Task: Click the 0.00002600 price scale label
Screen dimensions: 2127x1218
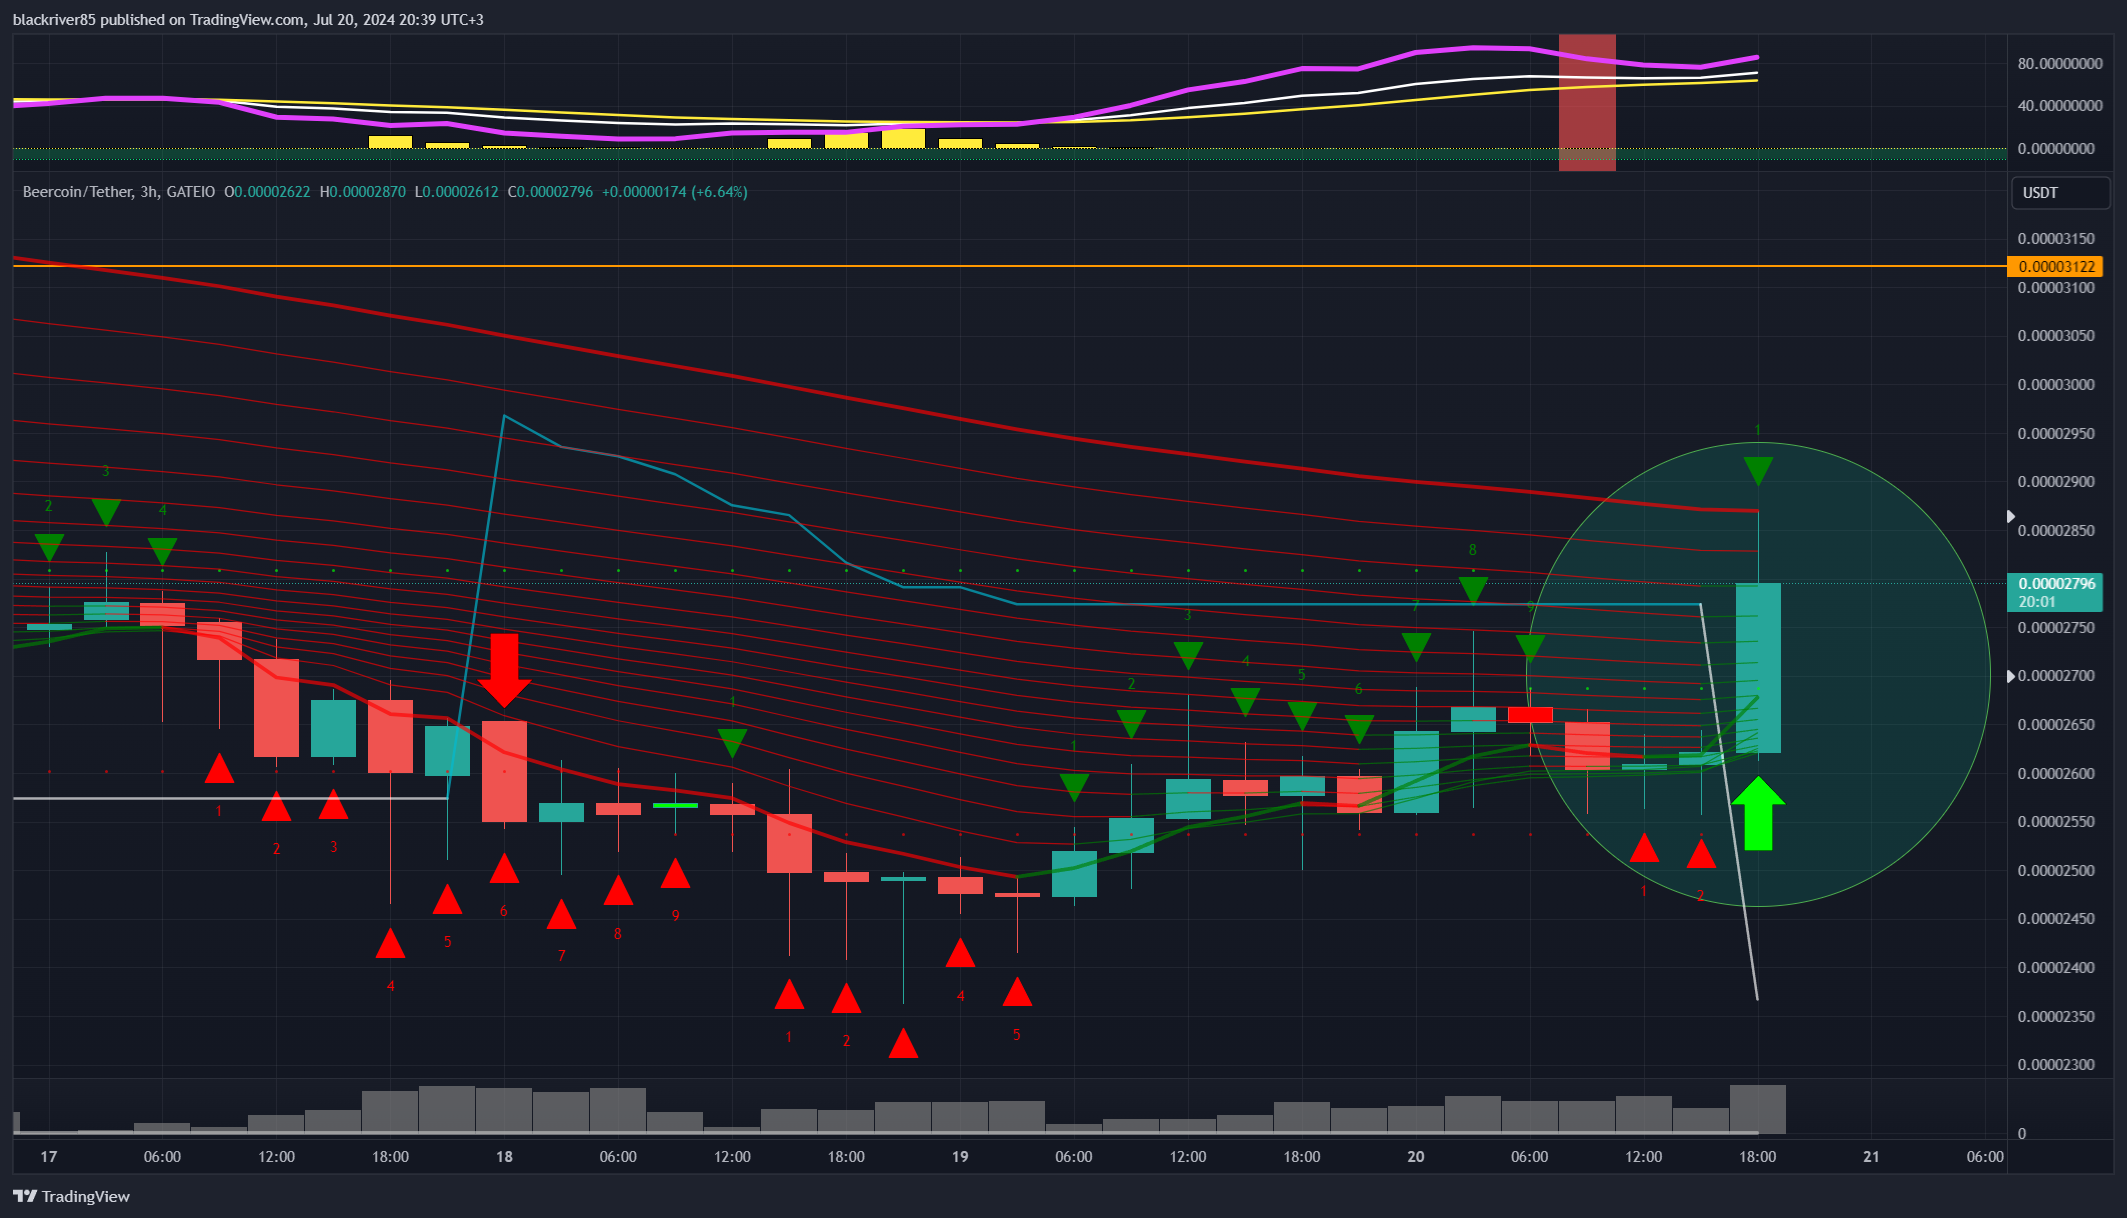Action: [x=2056, y=774]
